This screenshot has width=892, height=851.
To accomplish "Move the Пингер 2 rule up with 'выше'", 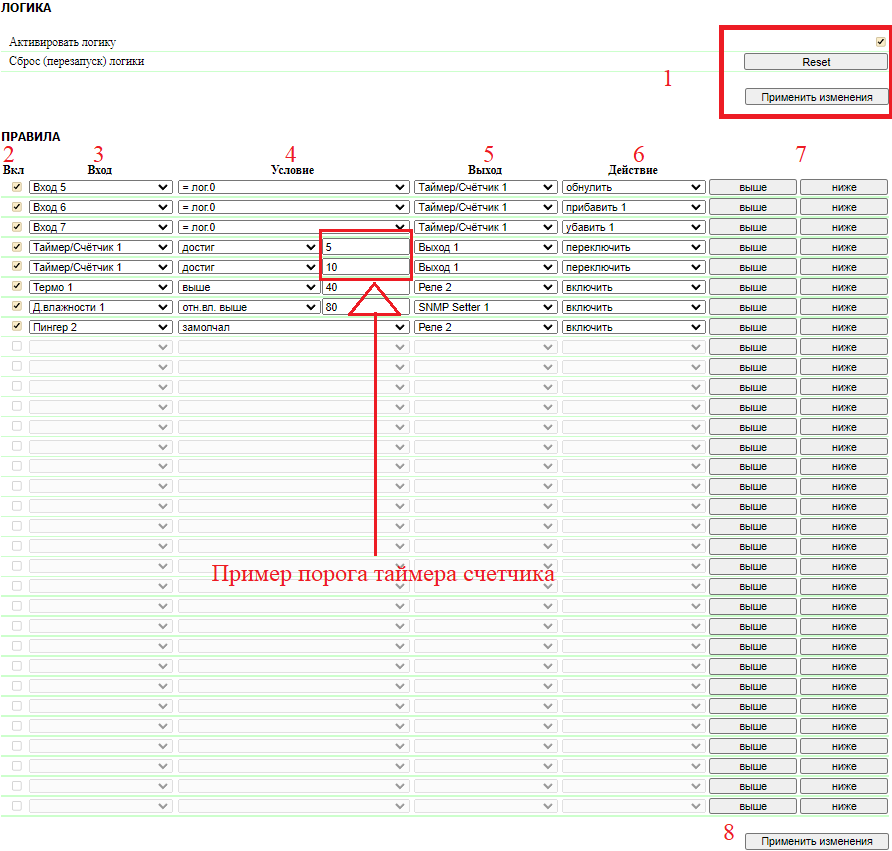I will pyautogui.click(x=752, y=327).
